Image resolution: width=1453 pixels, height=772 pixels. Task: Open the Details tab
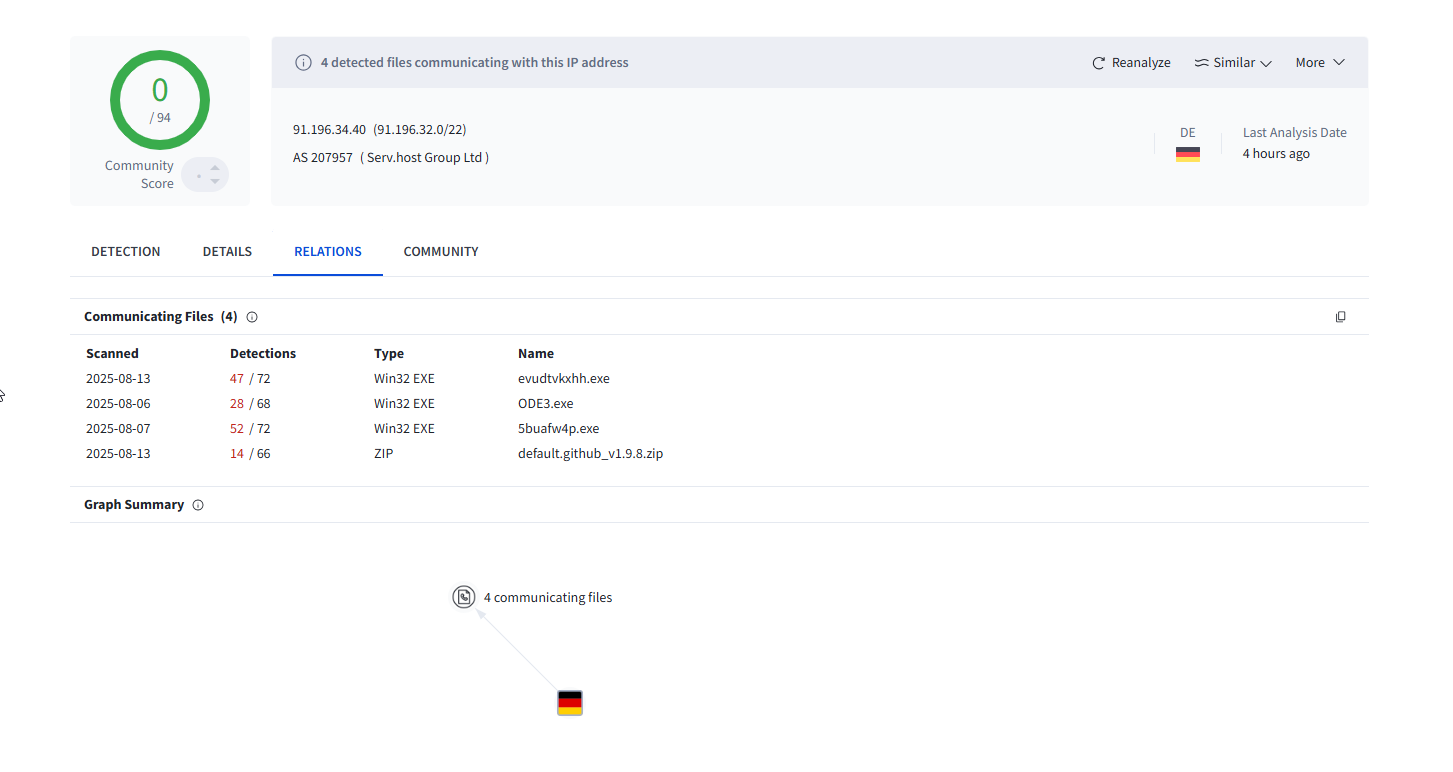(x=227, y=252)
